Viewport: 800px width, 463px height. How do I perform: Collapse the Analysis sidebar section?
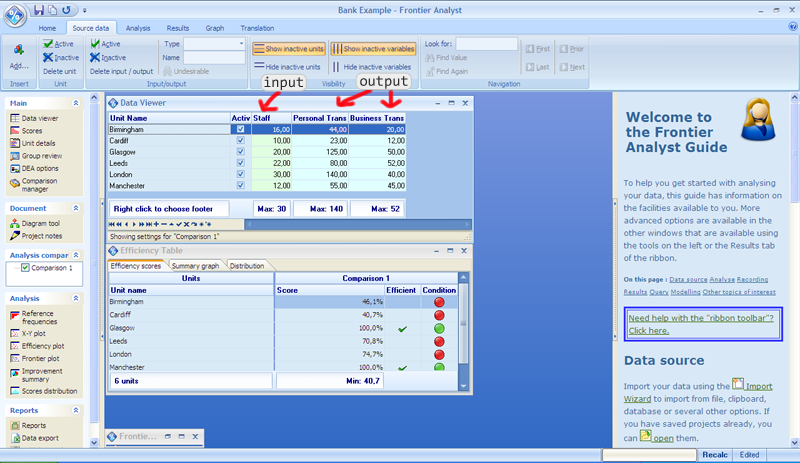click(76, 298)
